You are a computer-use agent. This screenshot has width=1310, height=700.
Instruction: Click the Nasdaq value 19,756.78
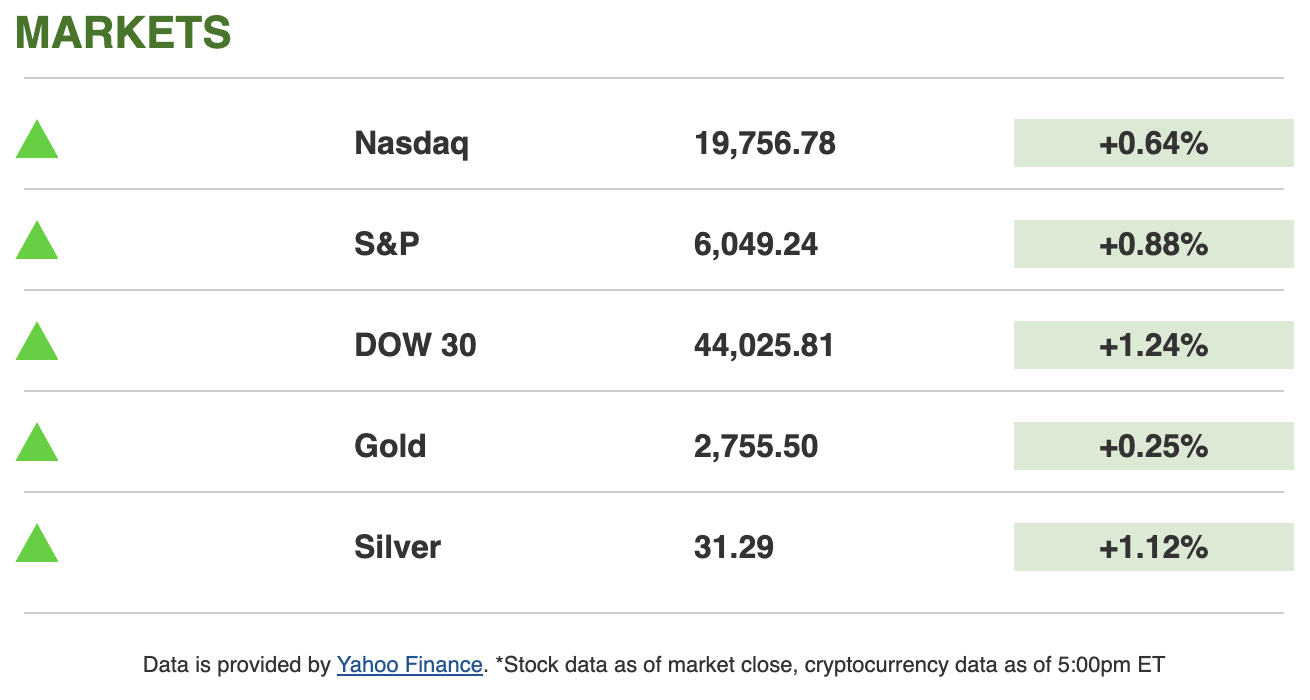pyautogui.click(x=764, y=144)
